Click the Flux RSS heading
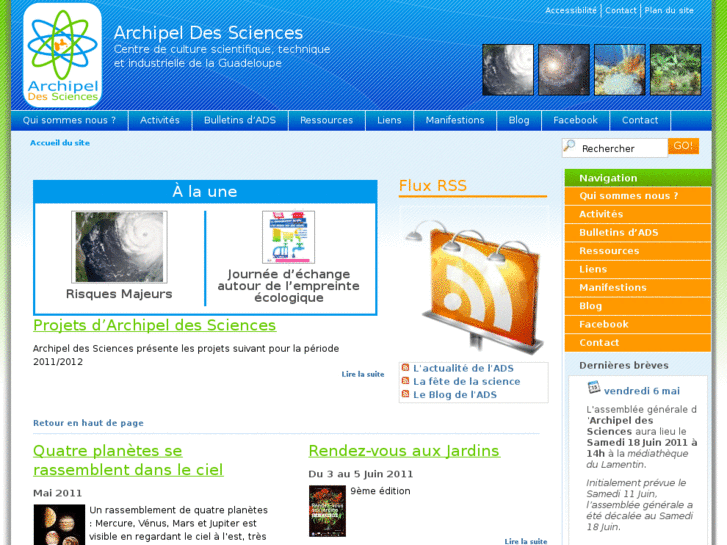 [433, 186]
